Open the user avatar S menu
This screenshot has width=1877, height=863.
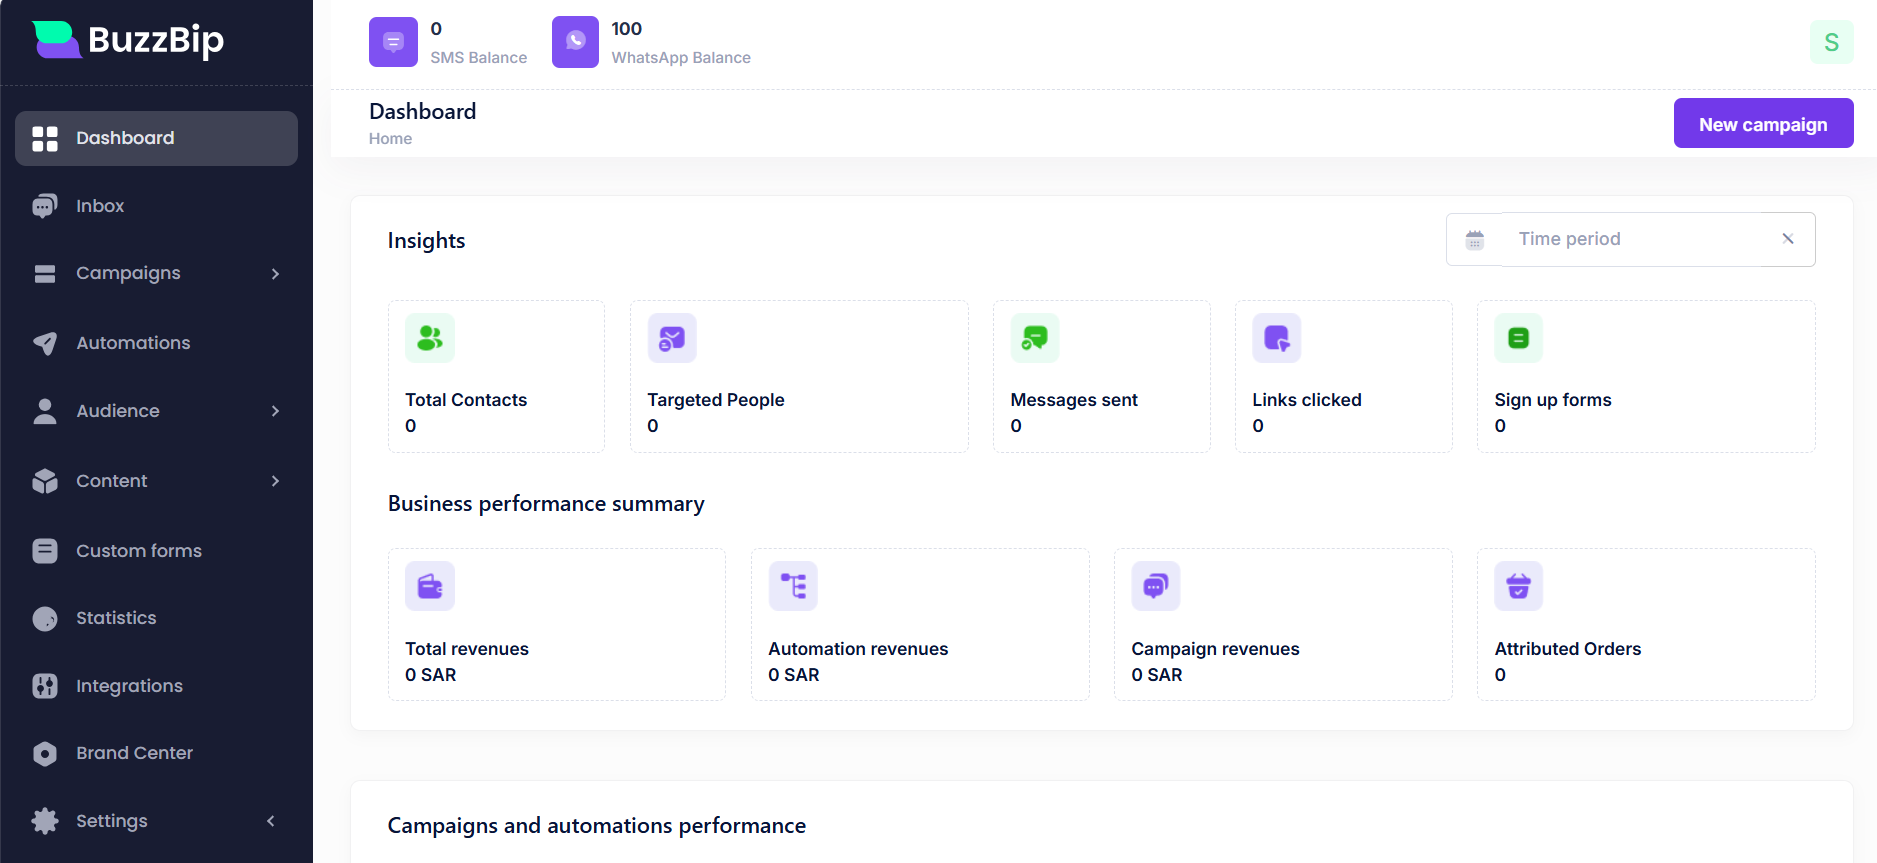(1831, 42)
